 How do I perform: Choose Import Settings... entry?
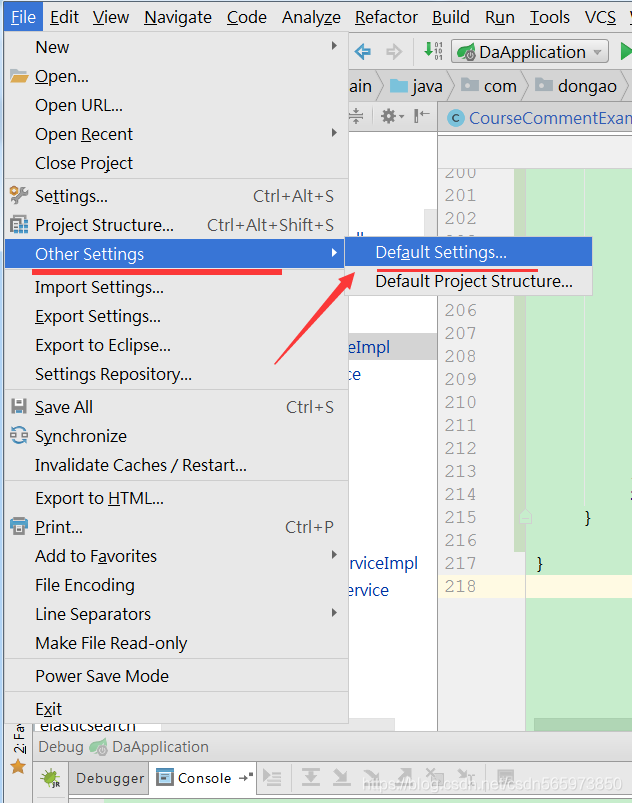tap(177, 287)
